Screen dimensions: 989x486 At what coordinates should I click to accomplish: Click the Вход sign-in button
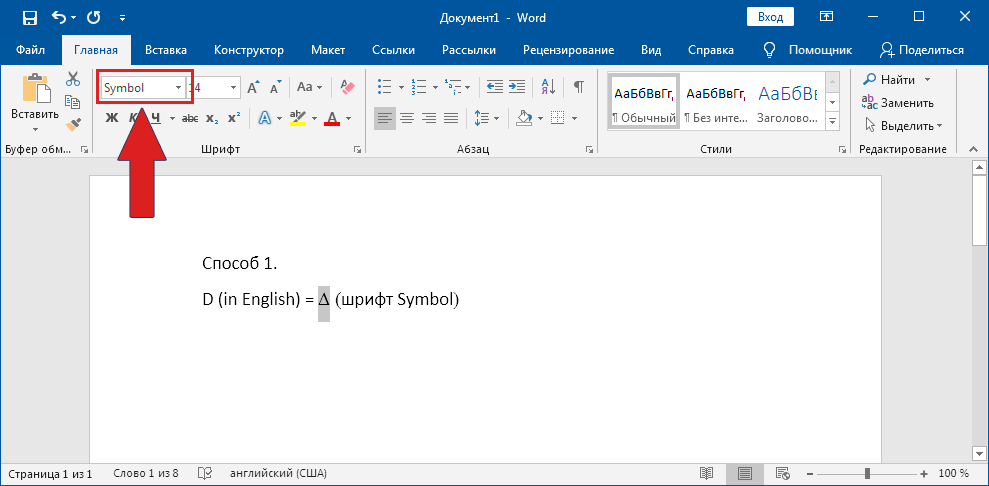770,18
